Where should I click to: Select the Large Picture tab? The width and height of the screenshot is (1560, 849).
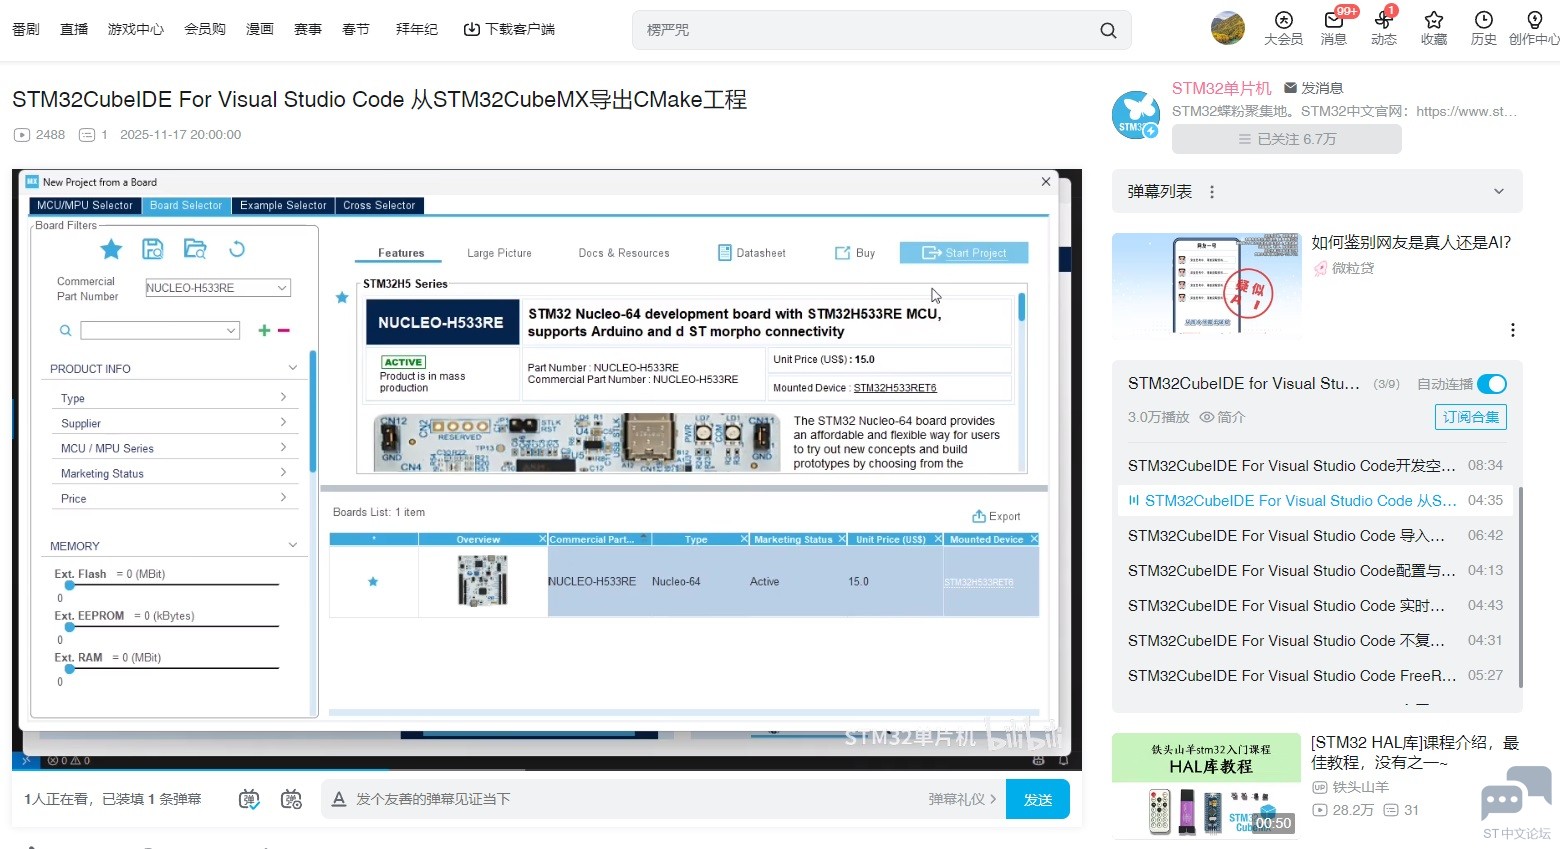(499, 253)
